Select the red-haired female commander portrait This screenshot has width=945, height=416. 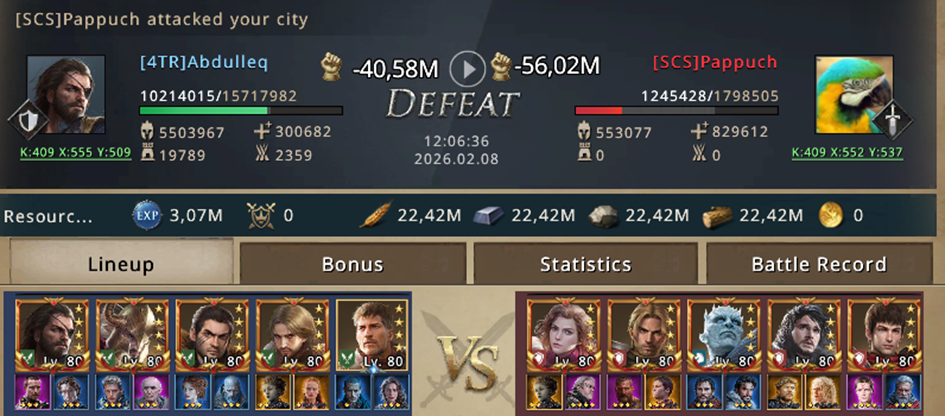pyautogui.click(x=564, y=335)
